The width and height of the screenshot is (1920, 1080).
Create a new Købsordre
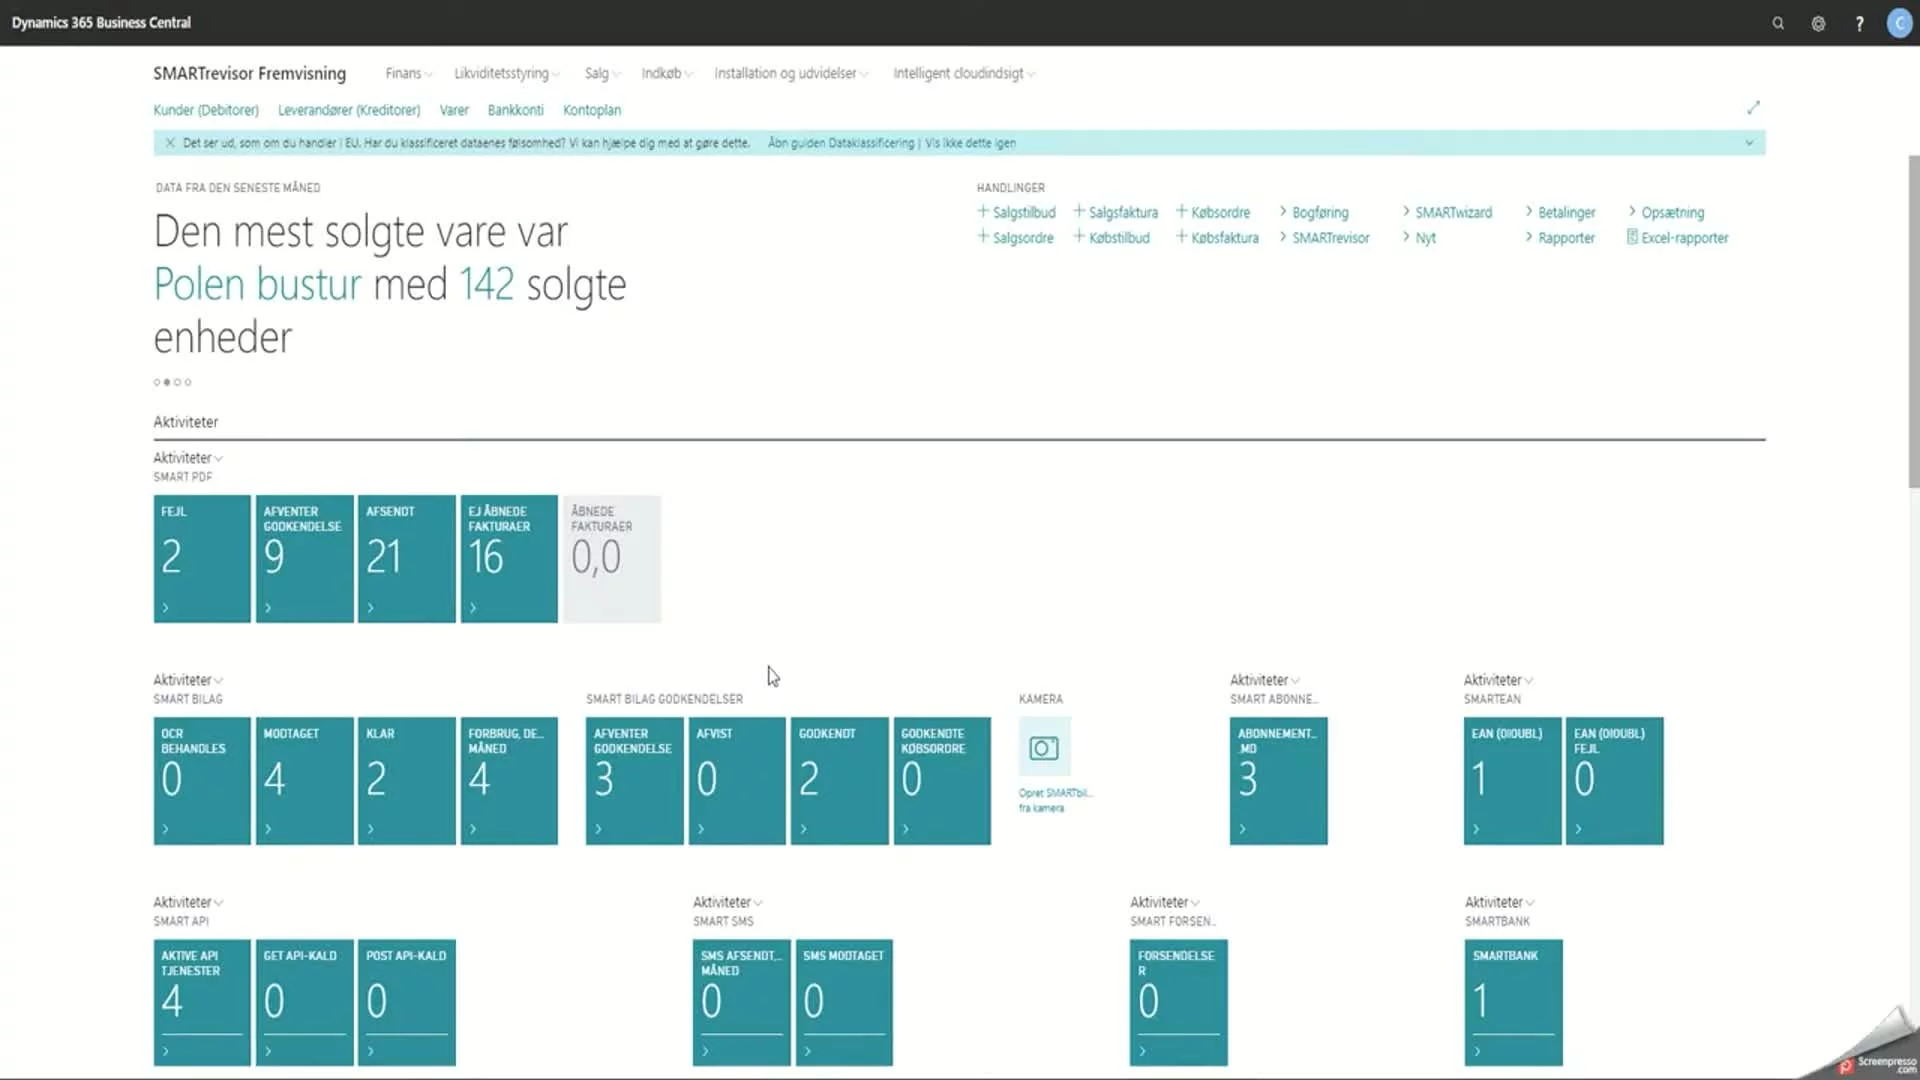1213,212
